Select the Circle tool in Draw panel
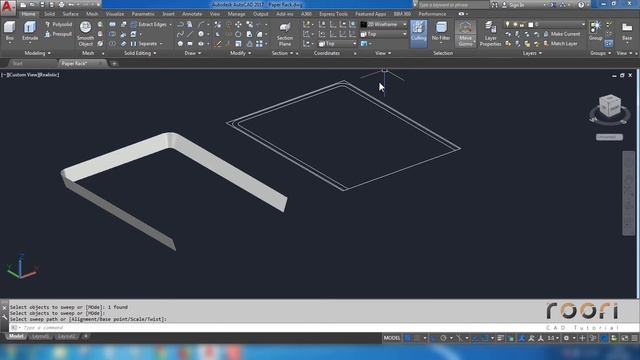Viewport: 640px width, 360px height. click(201, 34)
